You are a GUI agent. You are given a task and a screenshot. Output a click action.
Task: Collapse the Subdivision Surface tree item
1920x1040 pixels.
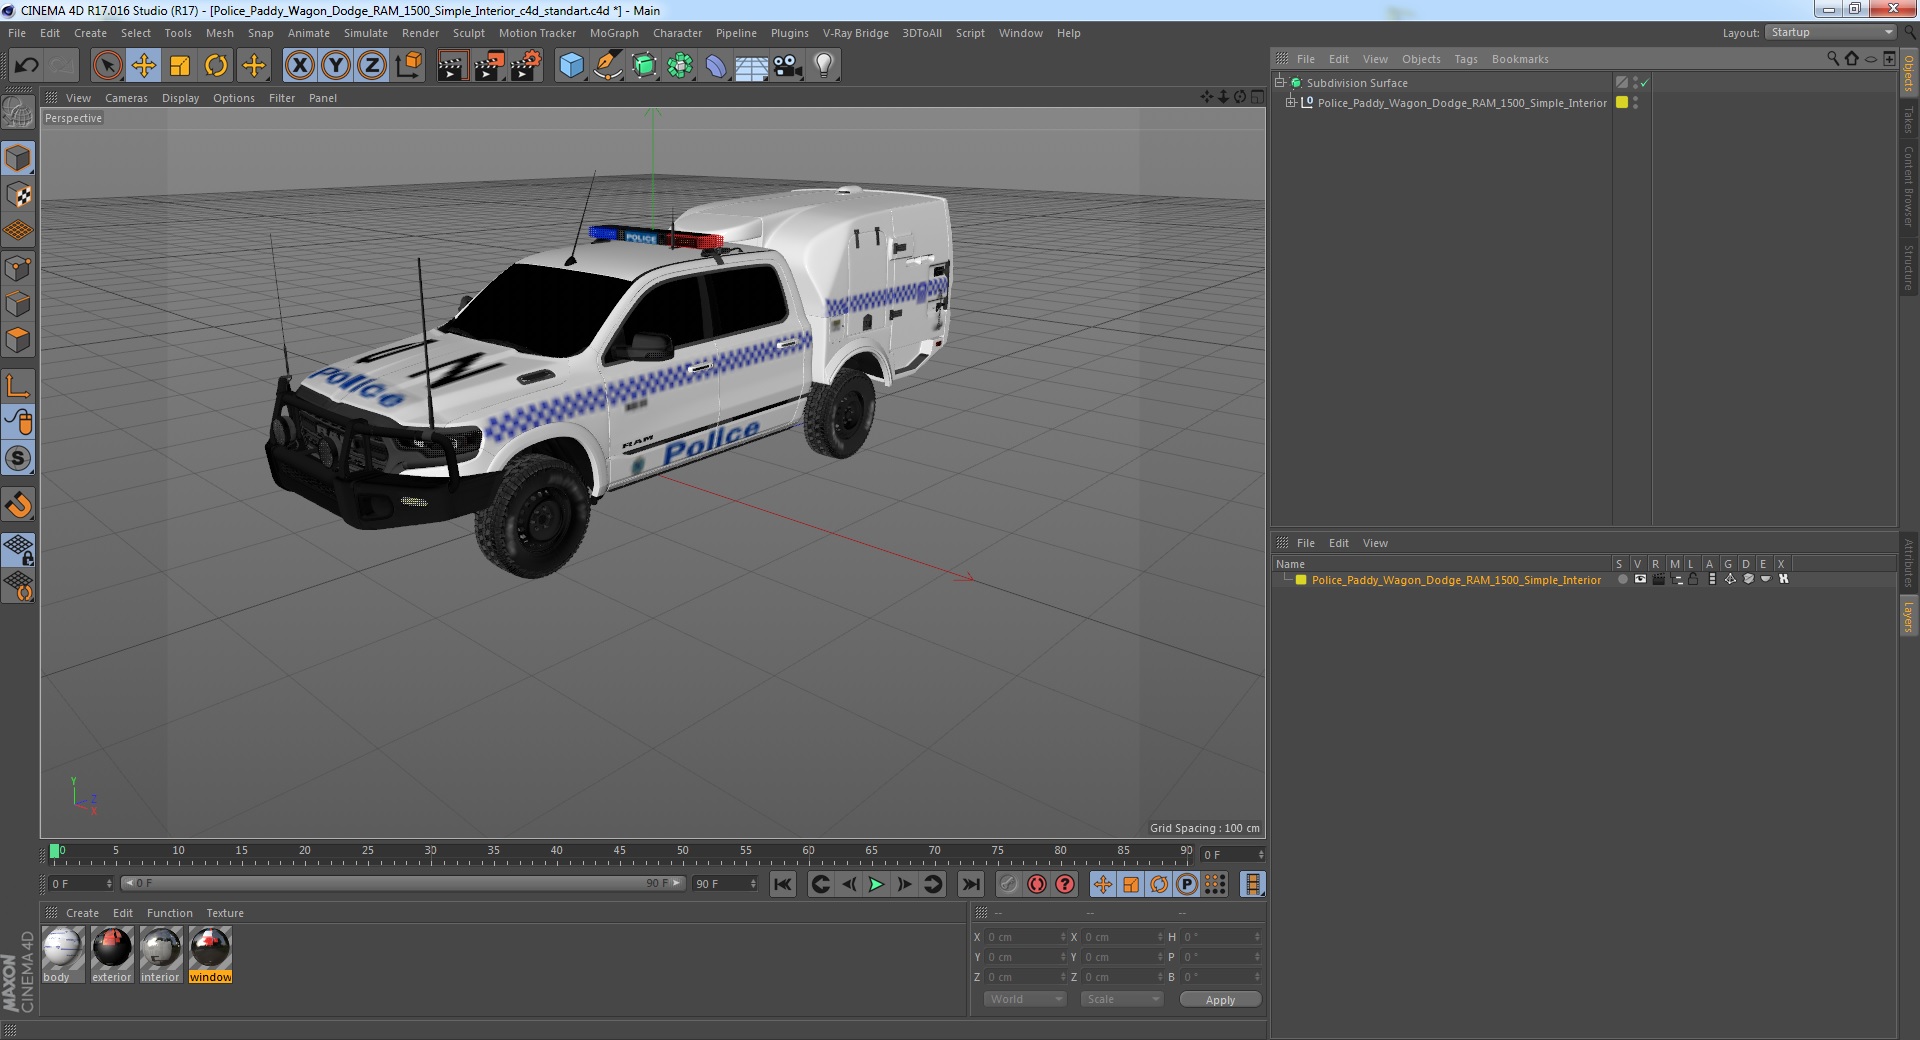pyautogui.click(x=1280, y=83)
